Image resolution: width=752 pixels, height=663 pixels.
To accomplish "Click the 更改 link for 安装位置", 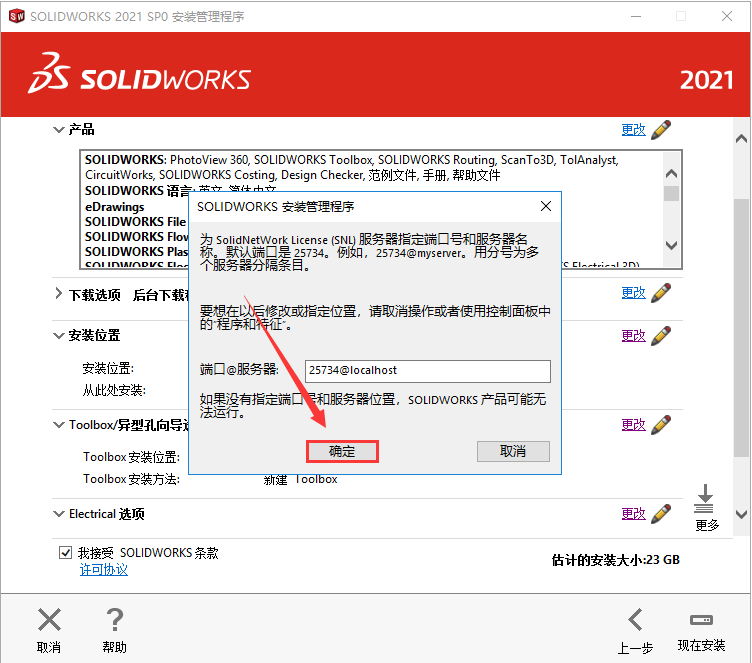I will [x=634, y=336].
